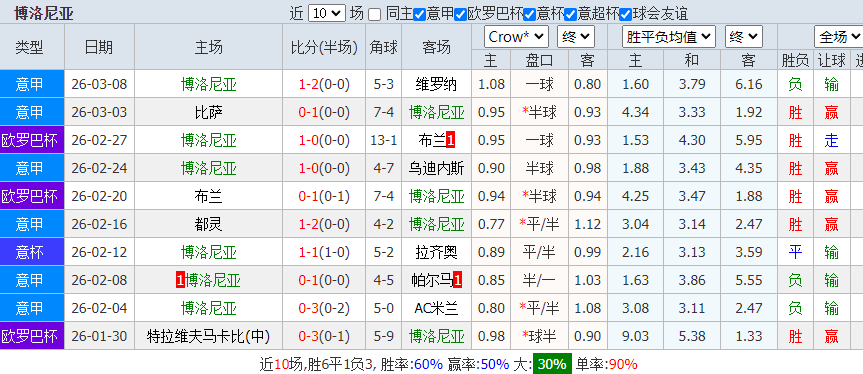Image resolution: width=863 pixels, height=374 pixels.
Task: Open the 拉齐奥 team link
Action: click(436, 252)
